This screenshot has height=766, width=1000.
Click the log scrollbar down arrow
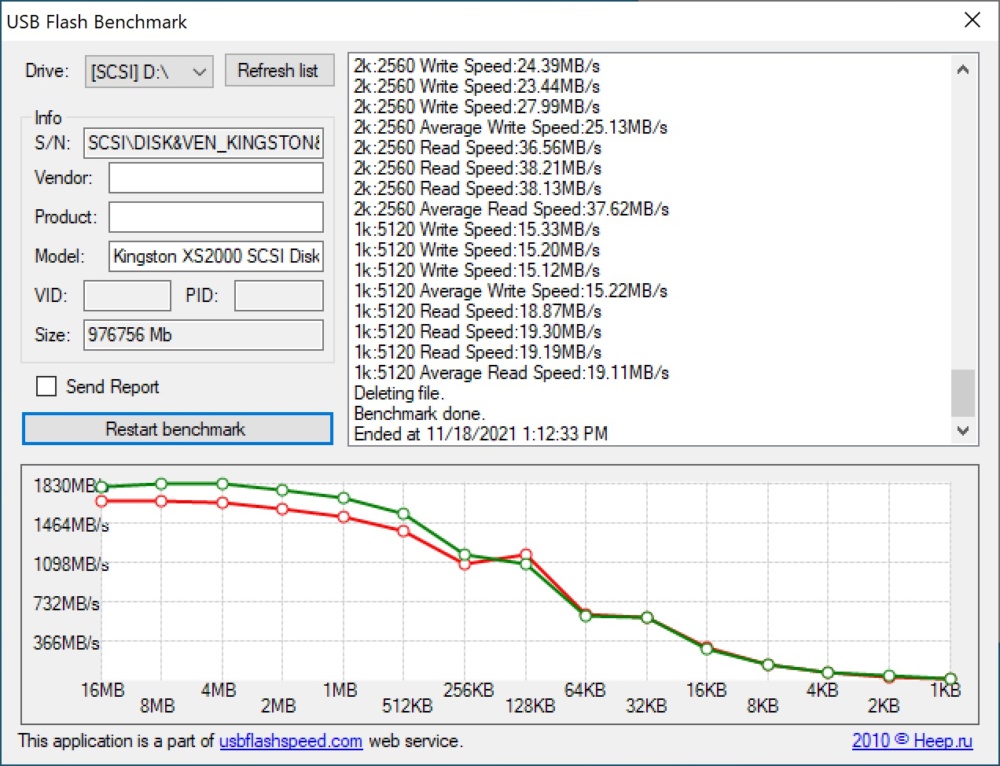point(963,431)
